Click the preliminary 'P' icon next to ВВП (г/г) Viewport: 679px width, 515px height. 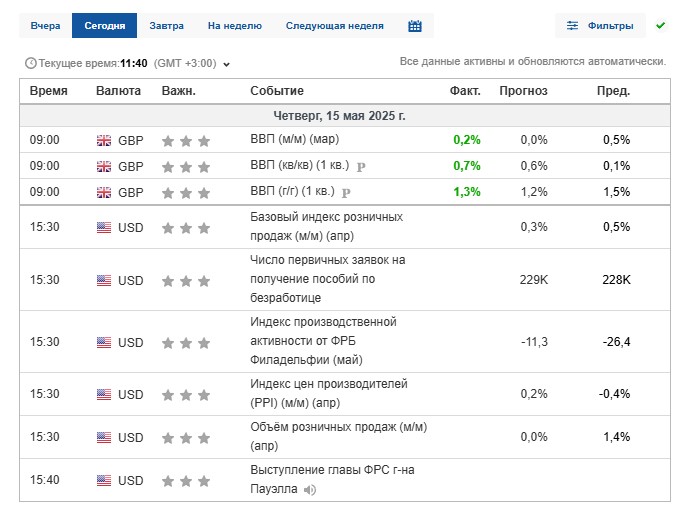[347, 192]
